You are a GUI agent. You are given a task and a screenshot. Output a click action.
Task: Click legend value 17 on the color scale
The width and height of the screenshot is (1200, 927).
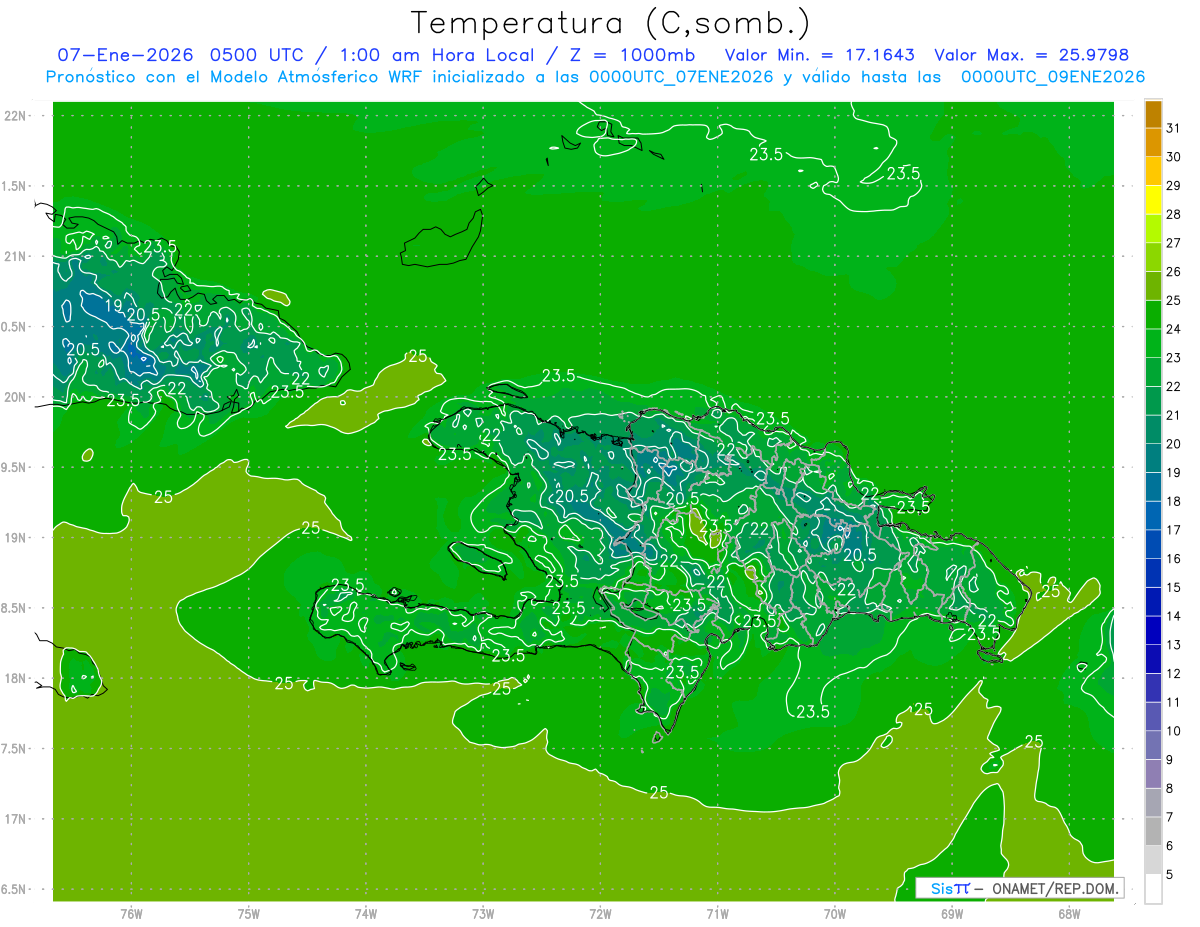tap(1173, 530)
